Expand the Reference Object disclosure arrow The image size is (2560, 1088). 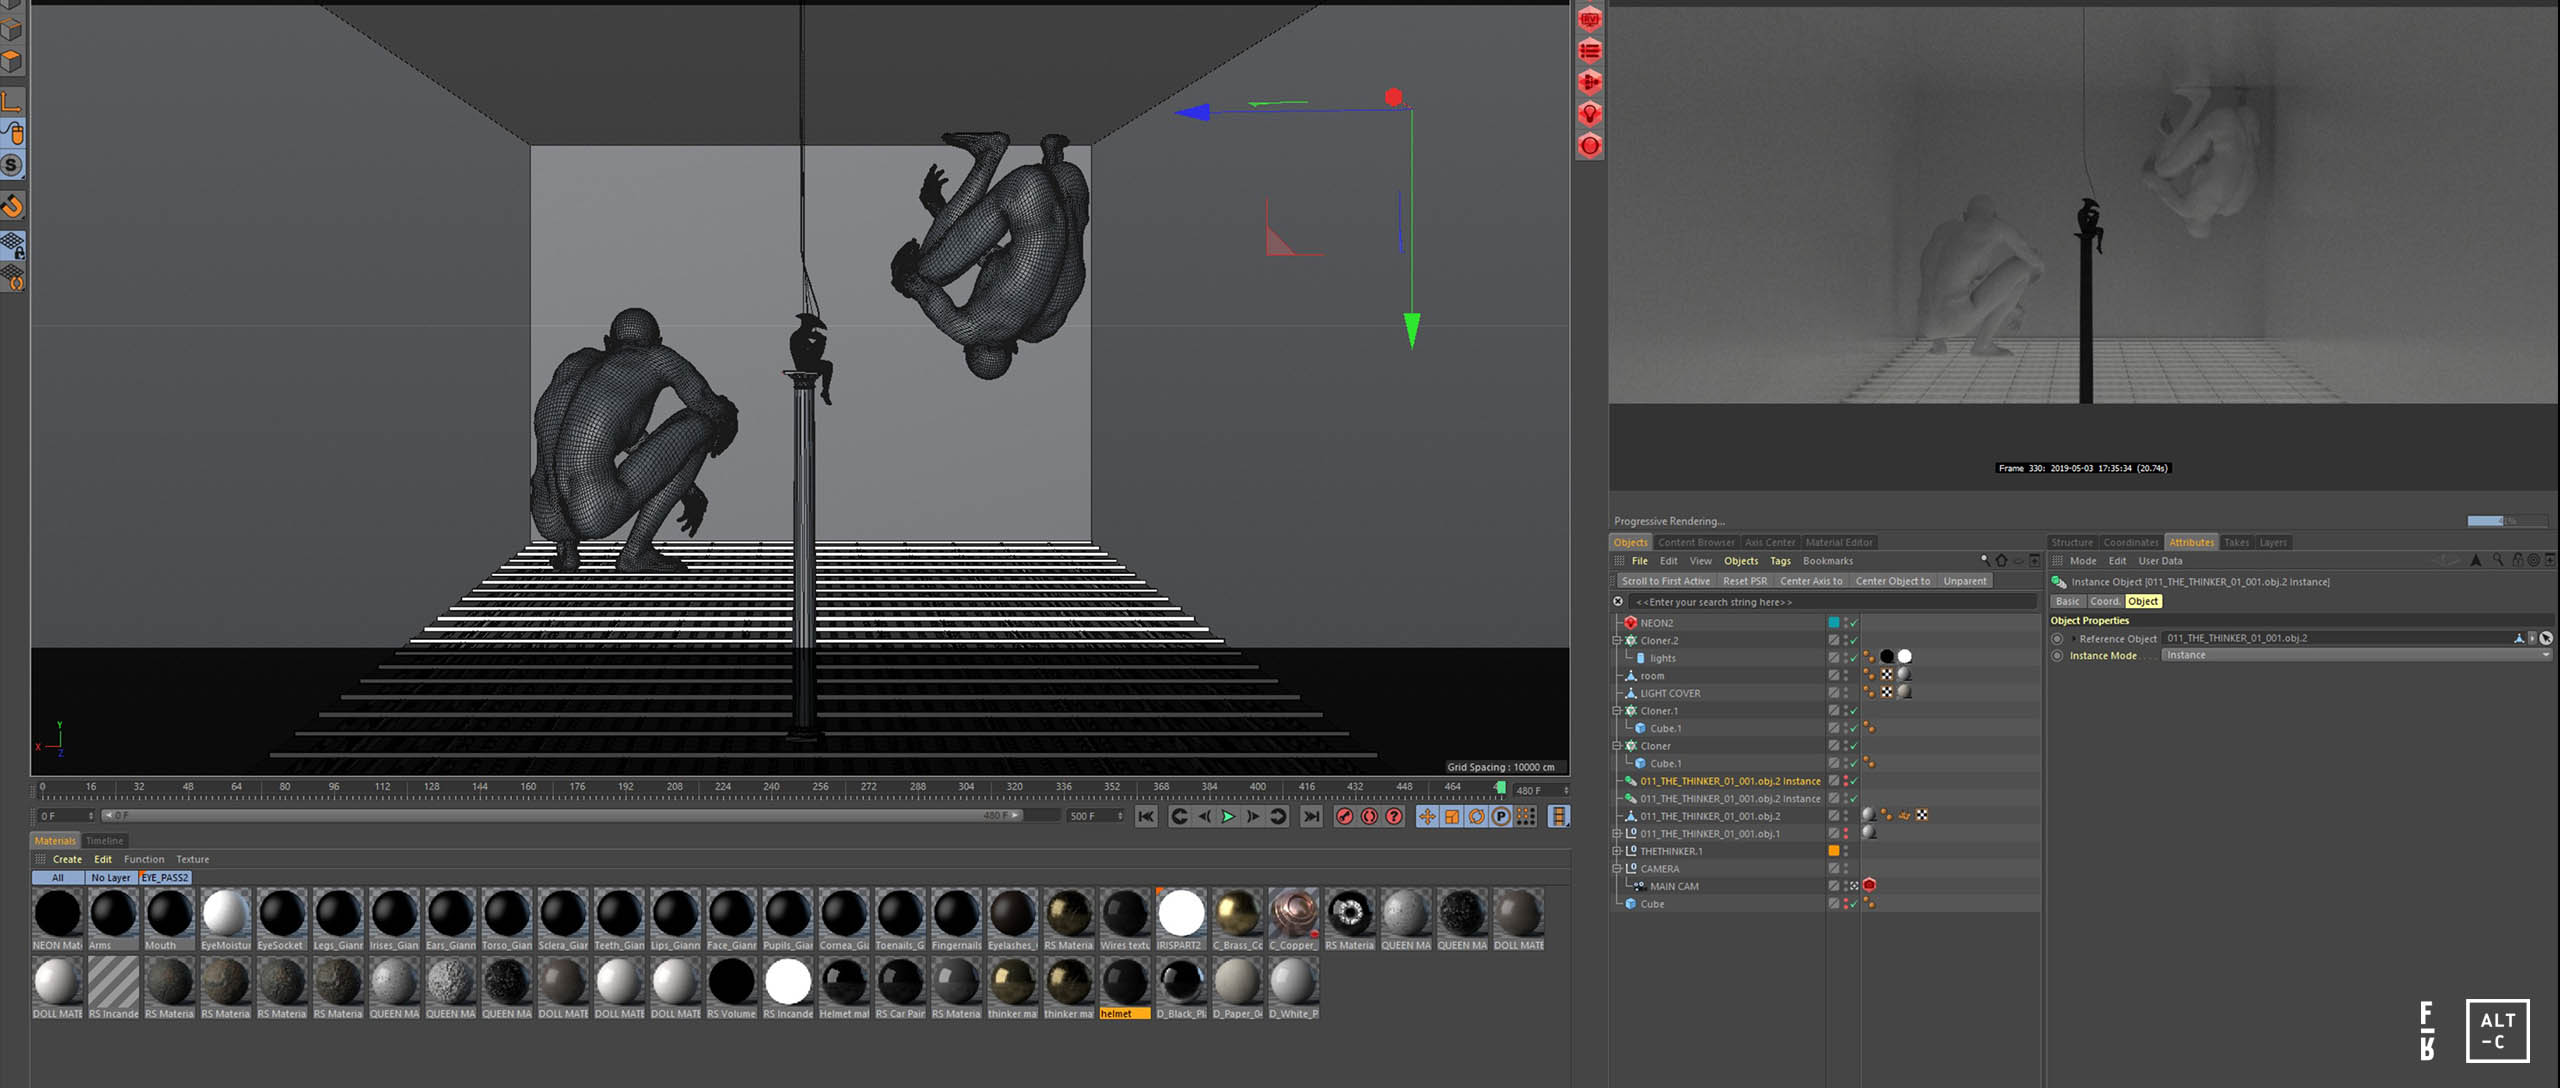click(2073, 639)
